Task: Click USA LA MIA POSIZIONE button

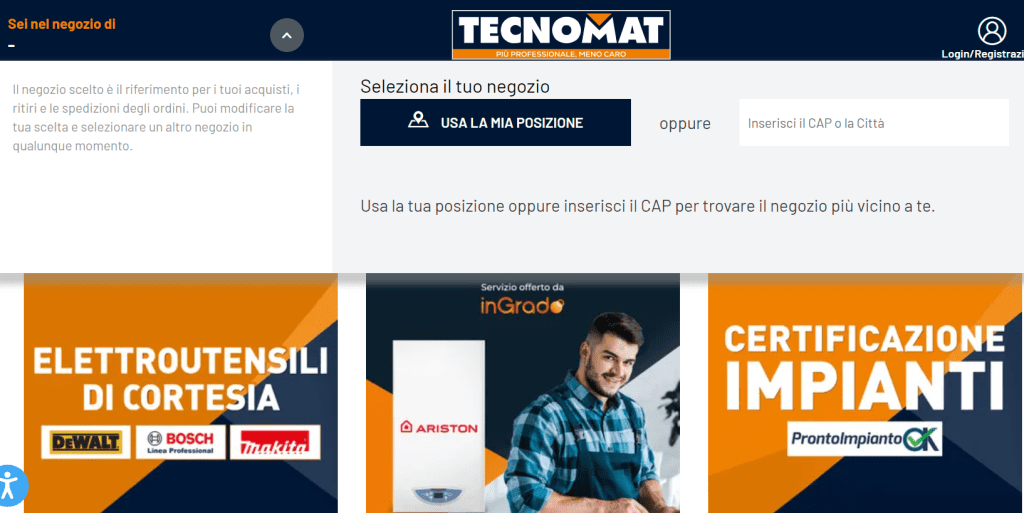Action: point(495,123)
